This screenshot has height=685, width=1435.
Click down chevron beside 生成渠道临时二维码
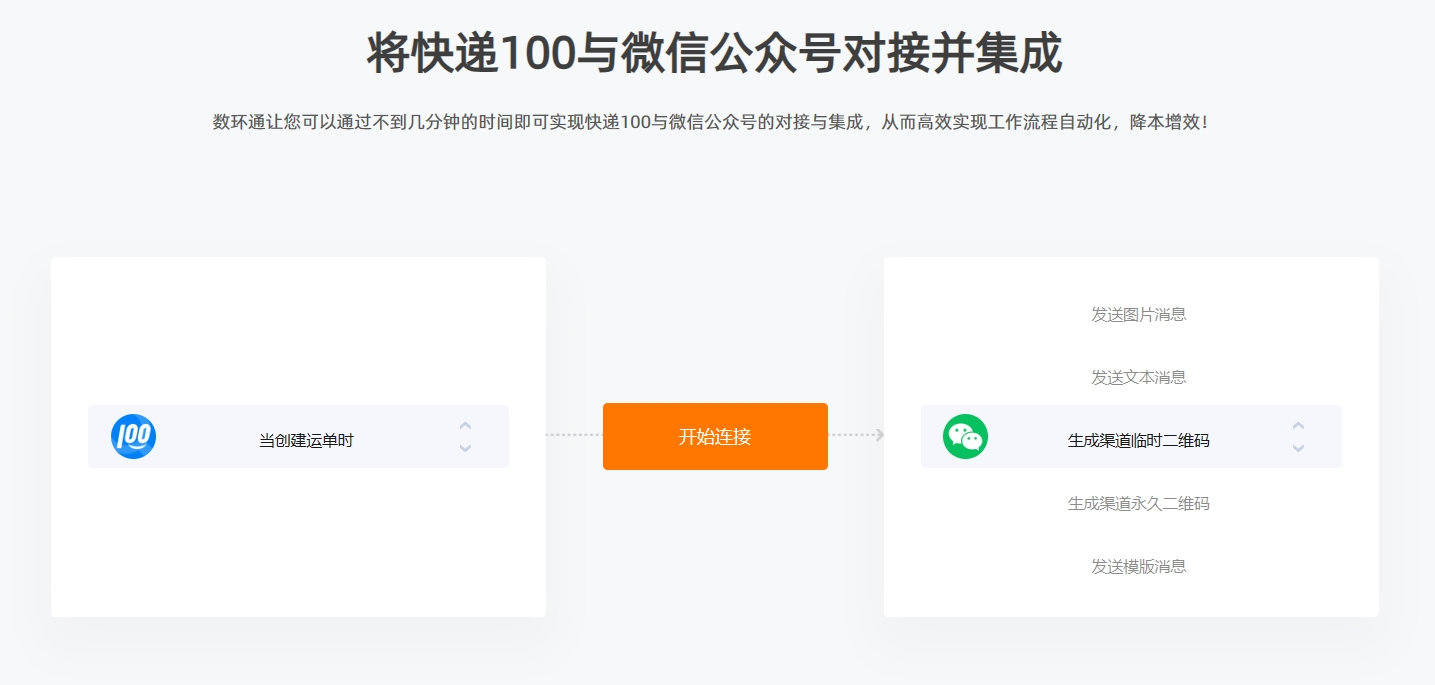click(1298, 448)
